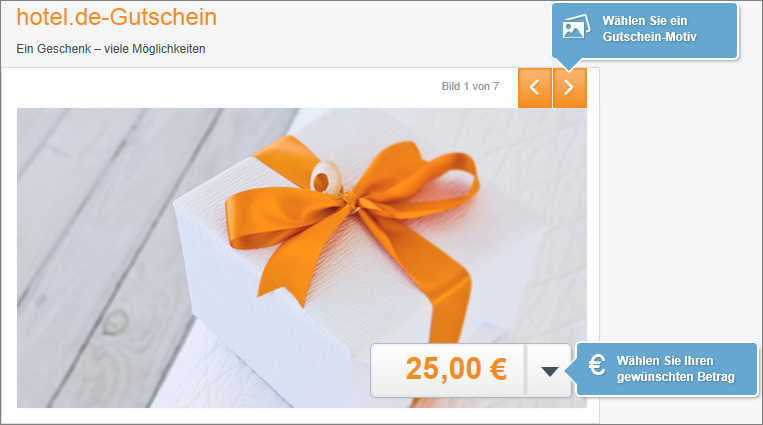
Task: Click the hotel.de-Gutschein heading
Action: [x=117, y=17]
